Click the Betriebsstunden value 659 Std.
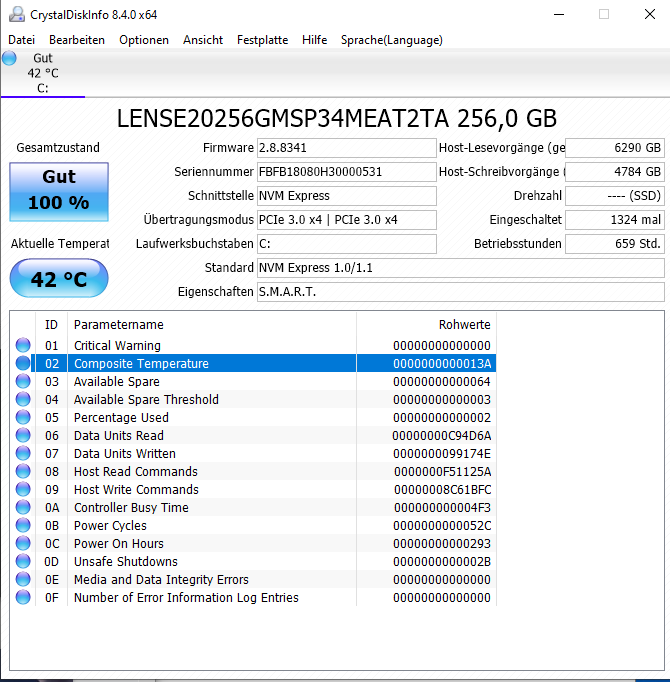The width and height of the screenshot is (670, 682). 615,244
